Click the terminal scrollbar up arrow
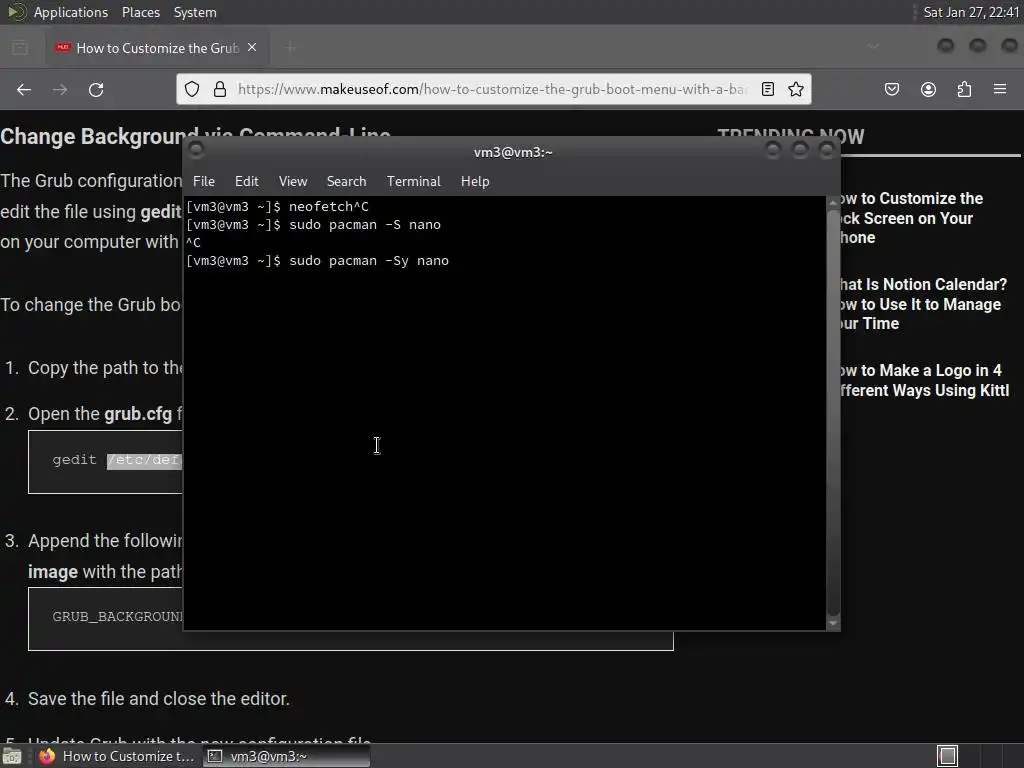This screenshot has height=768, width=1024. click(833, 202)
